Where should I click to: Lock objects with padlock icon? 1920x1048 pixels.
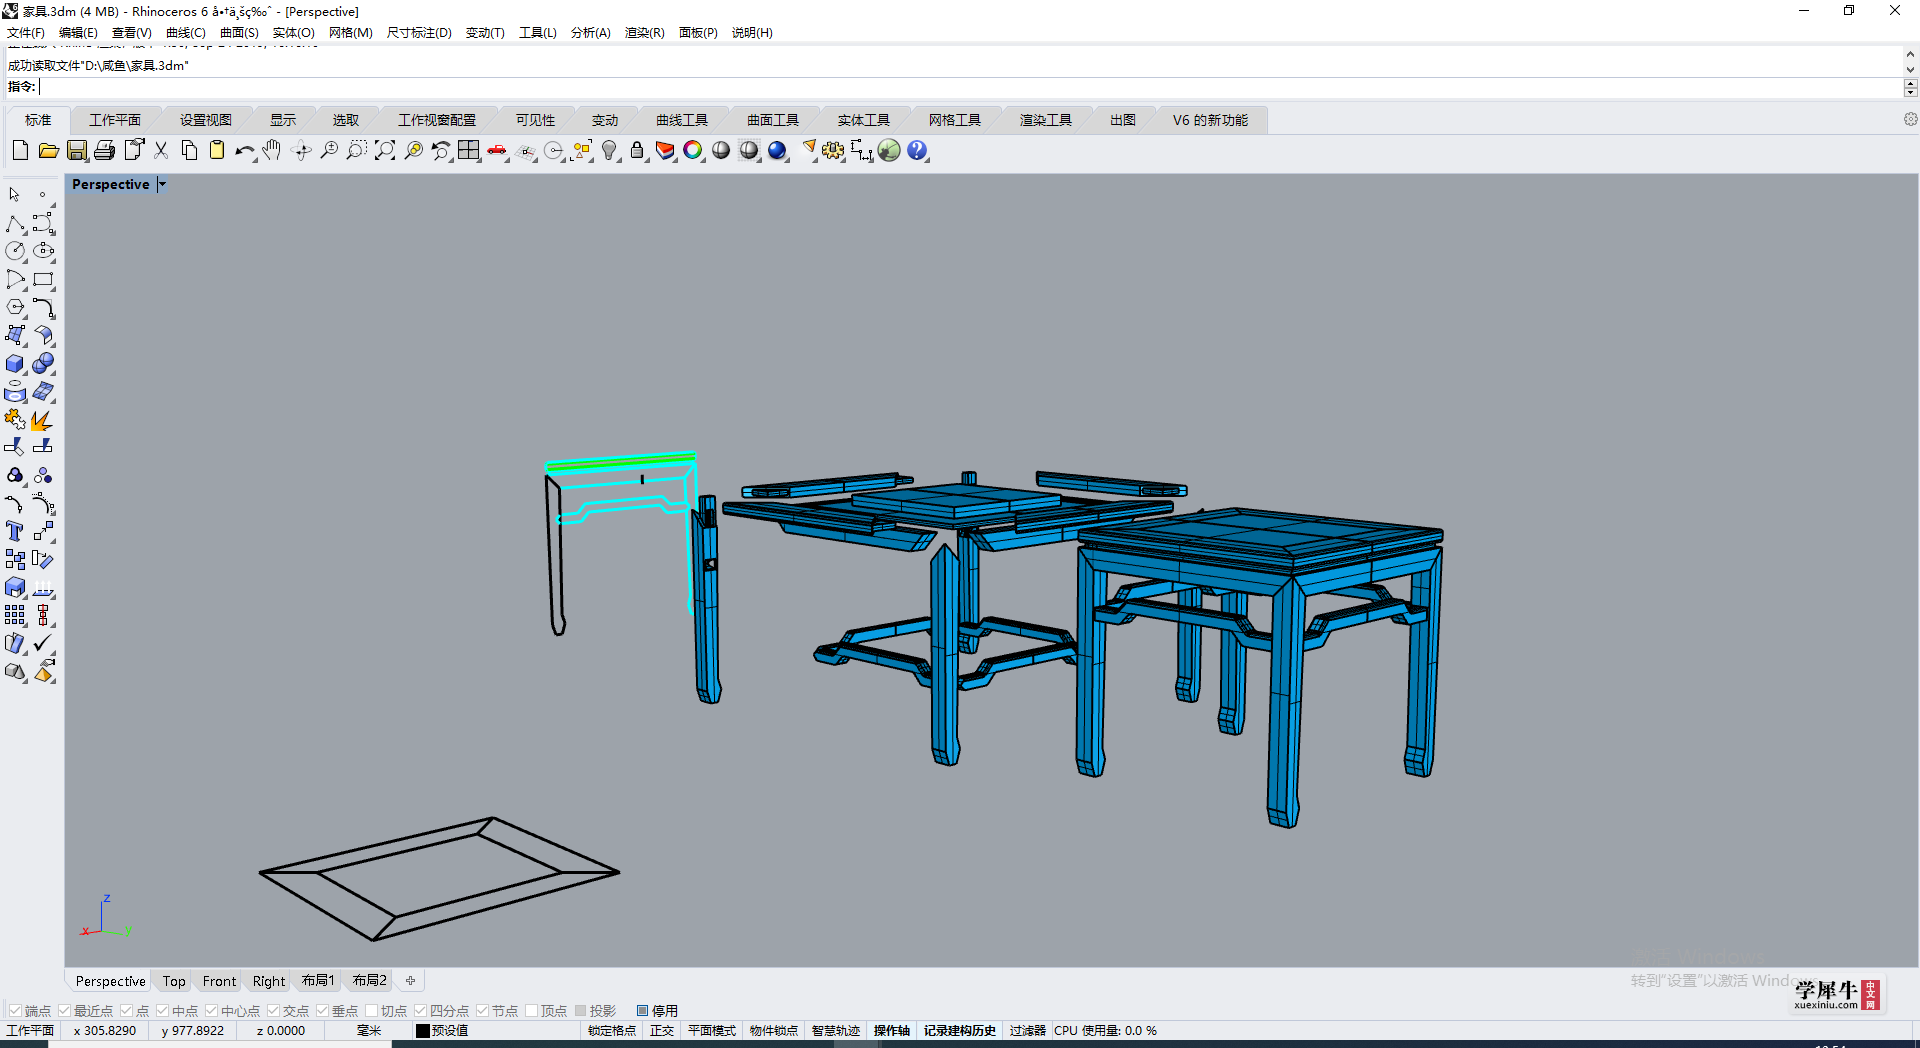pos(637,151)
